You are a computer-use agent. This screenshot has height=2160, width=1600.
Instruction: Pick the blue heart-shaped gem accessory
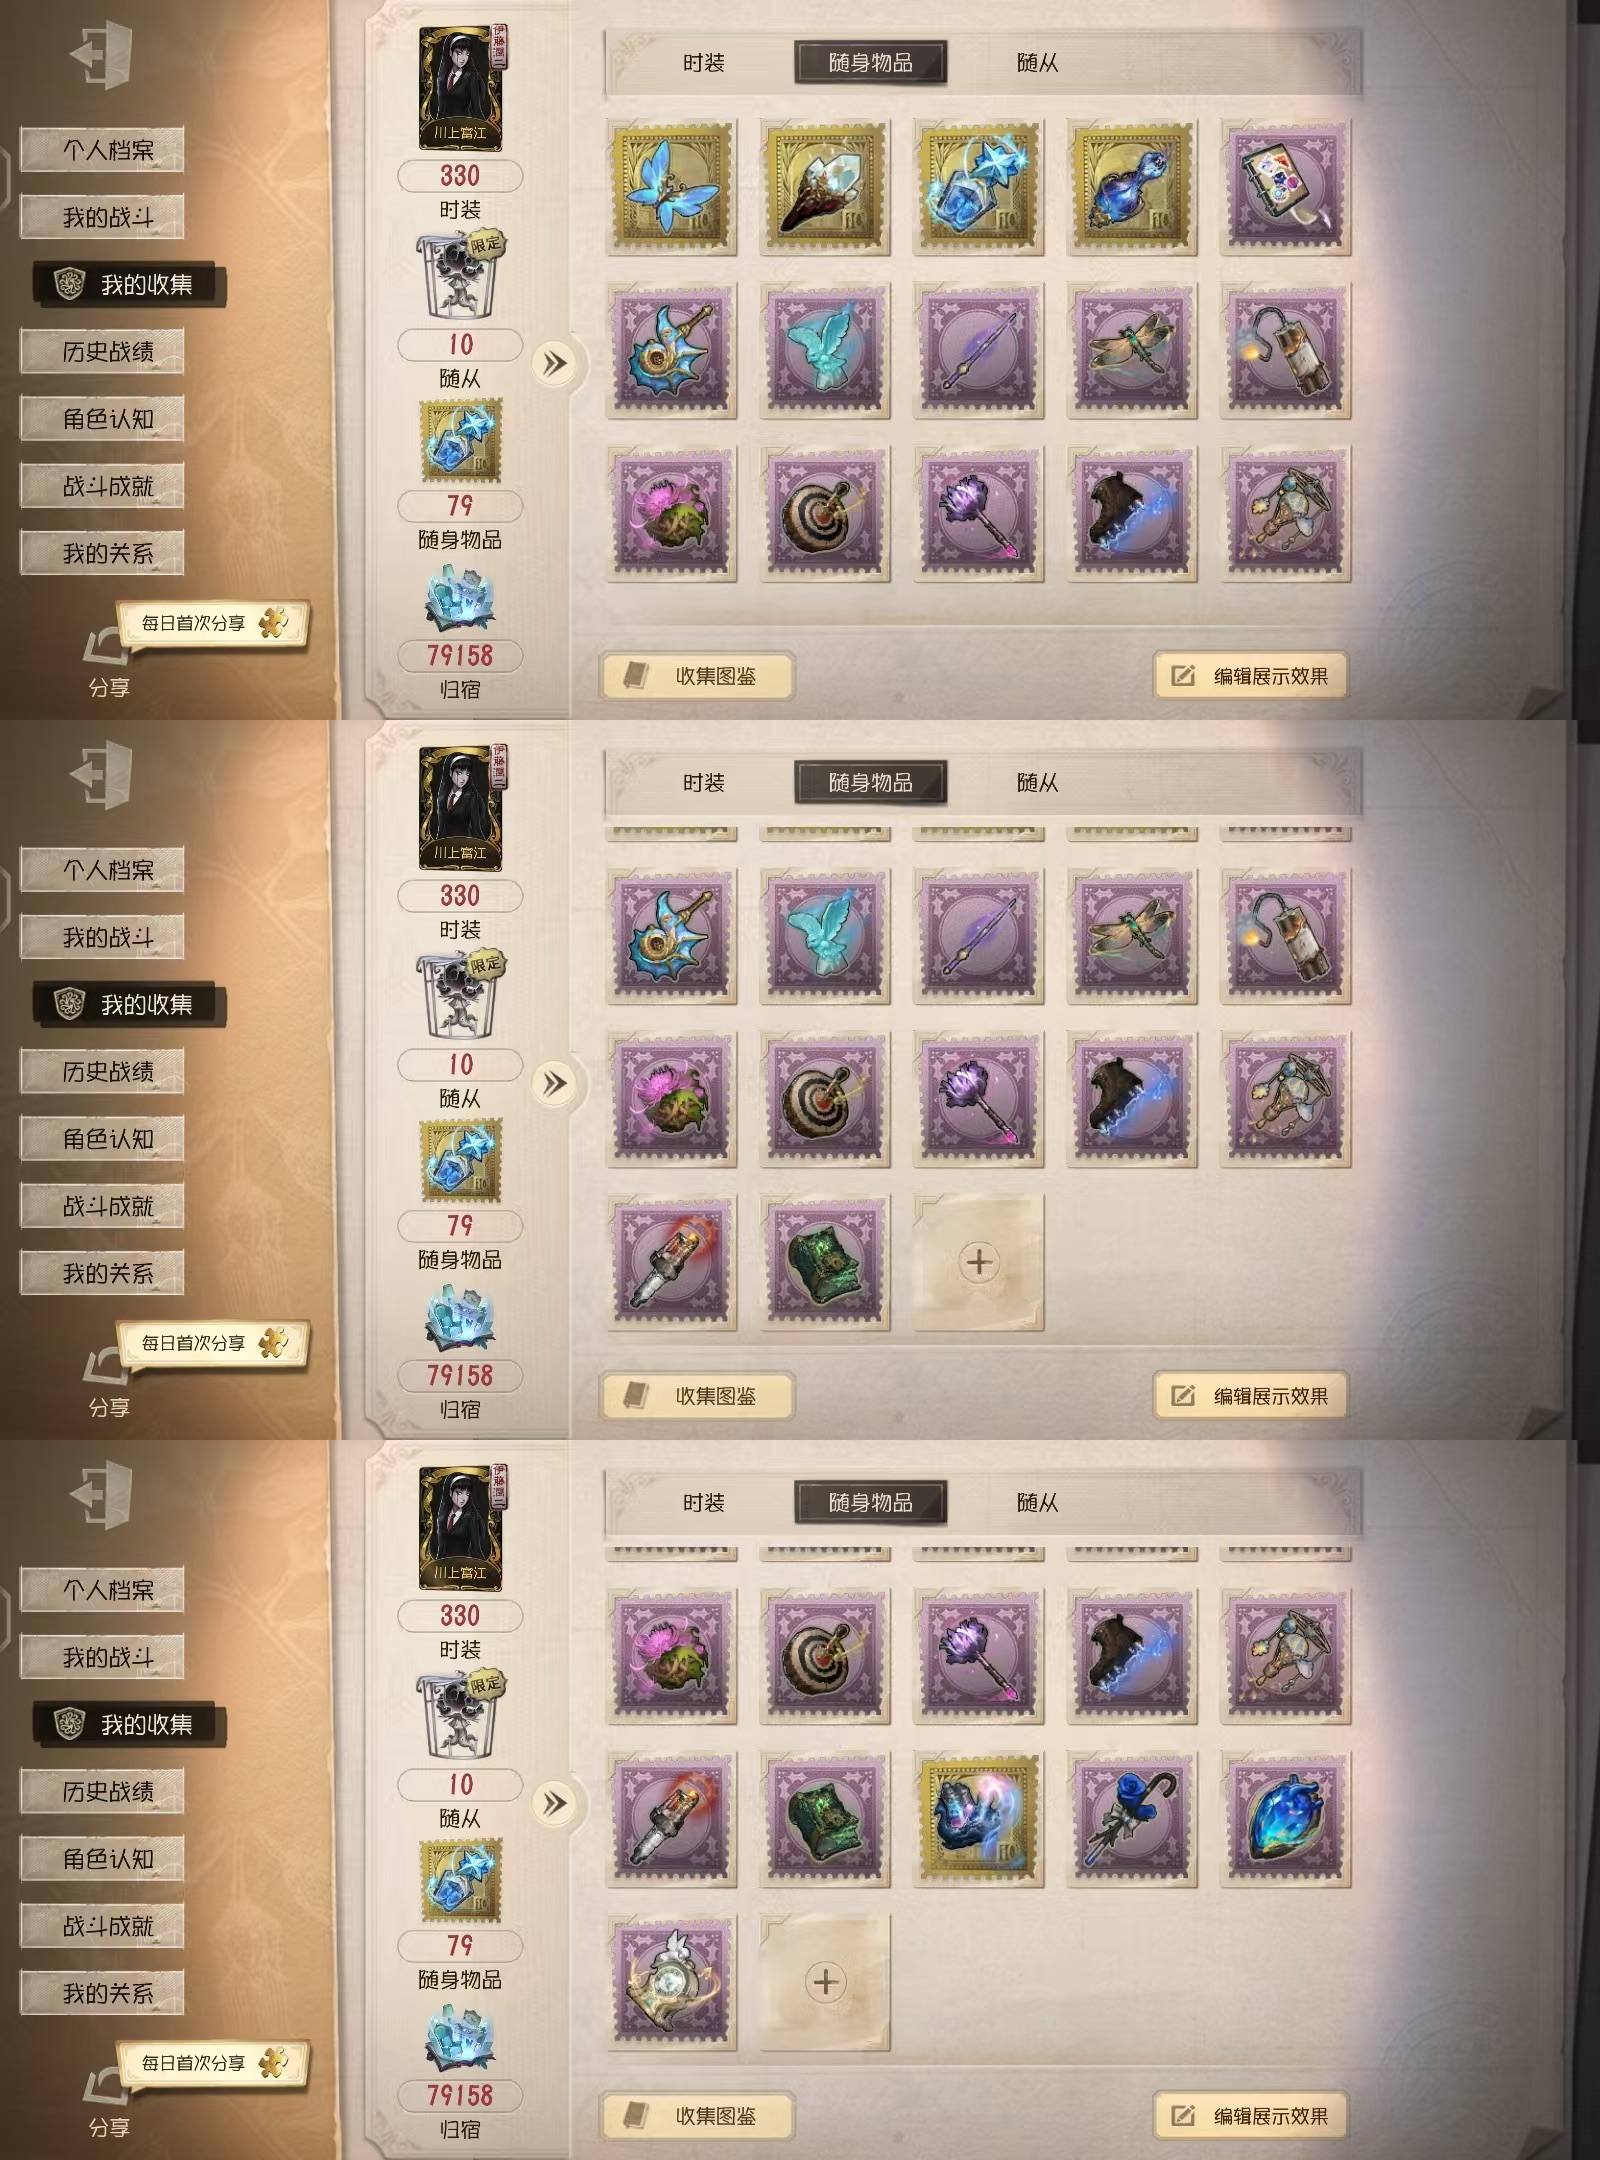click(x=1286, y=1818)
